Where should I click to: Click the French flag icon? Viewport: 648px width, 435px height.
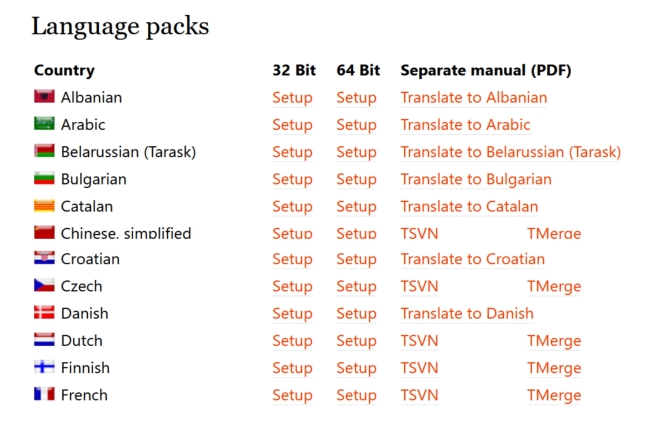click(44, 394)
